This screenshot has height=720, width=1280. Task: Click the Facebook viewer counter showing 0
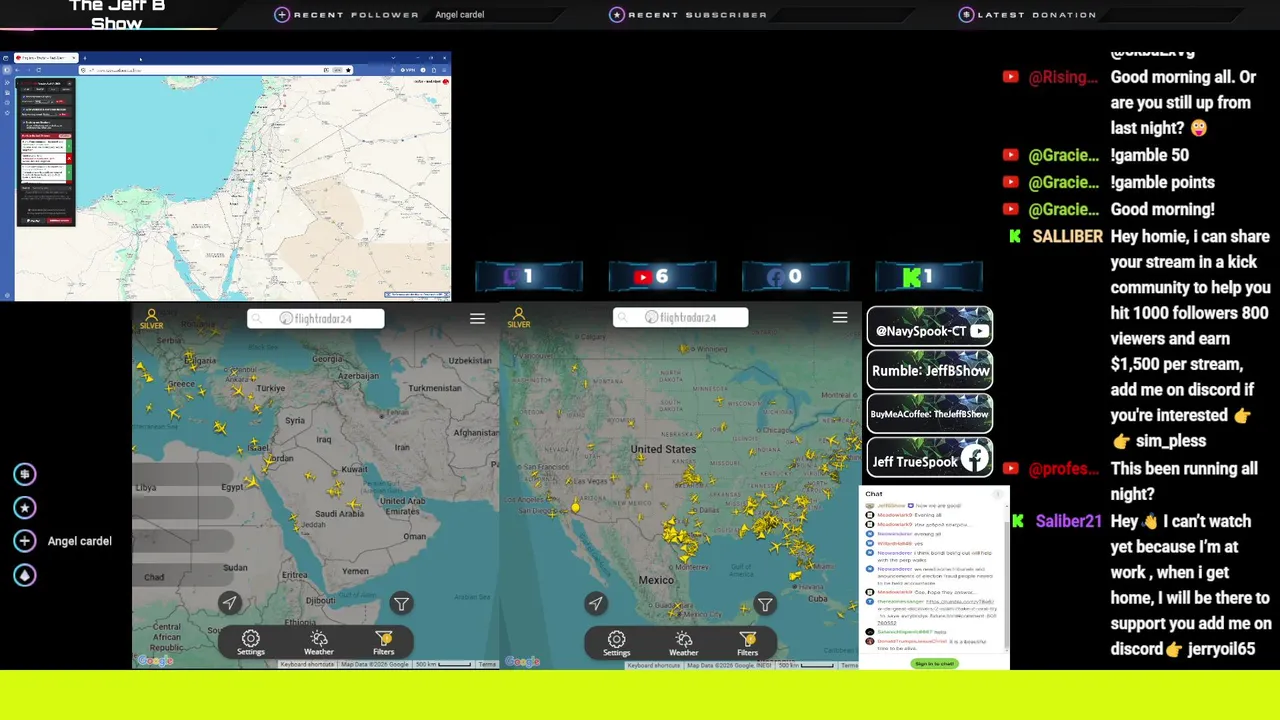click(x=795, y=277)
